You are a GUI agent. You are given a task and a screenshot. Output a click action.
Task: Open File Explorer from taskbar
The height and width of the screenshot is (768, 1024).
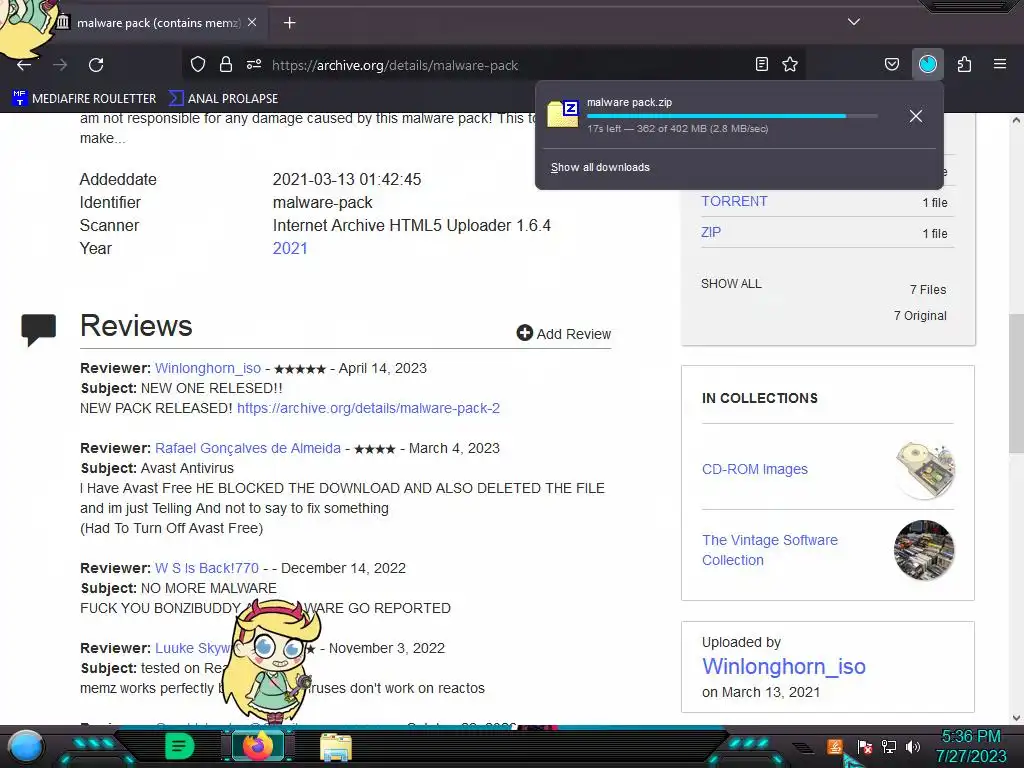point(336,748)
